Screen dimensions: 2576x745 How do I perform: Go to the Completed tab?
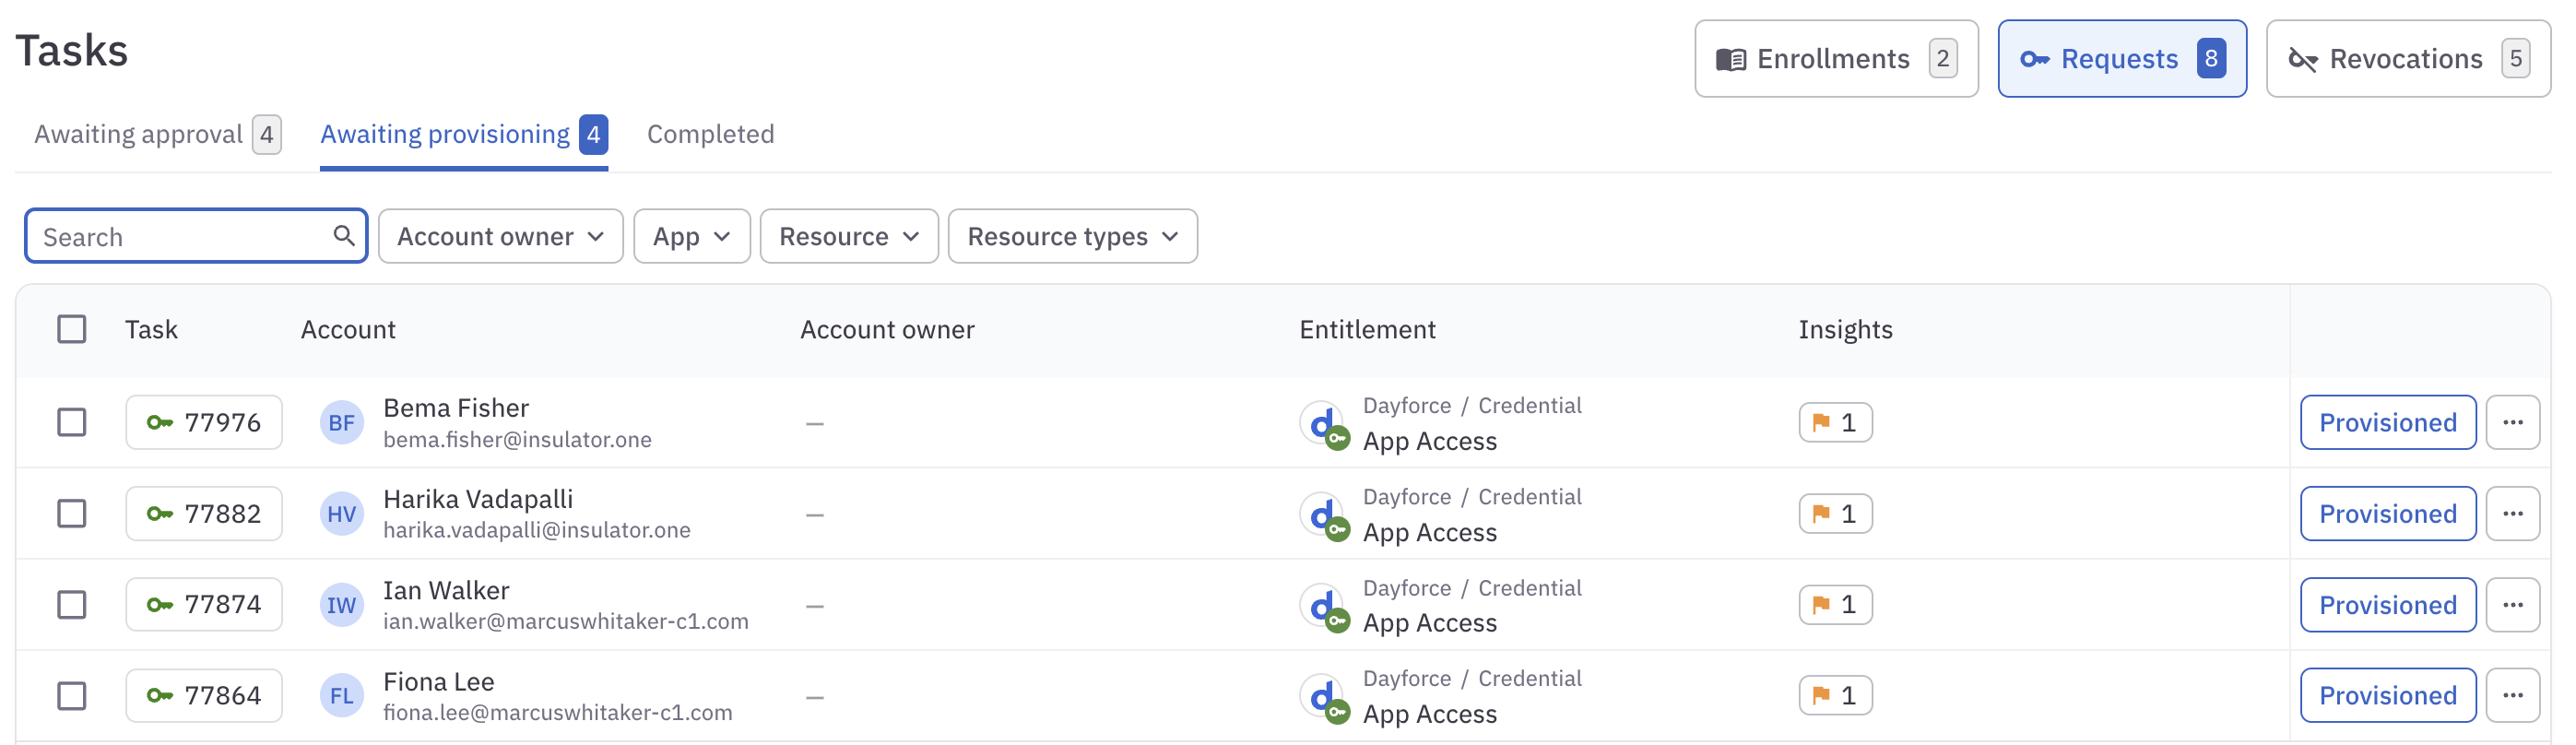(x=710, y=135)
